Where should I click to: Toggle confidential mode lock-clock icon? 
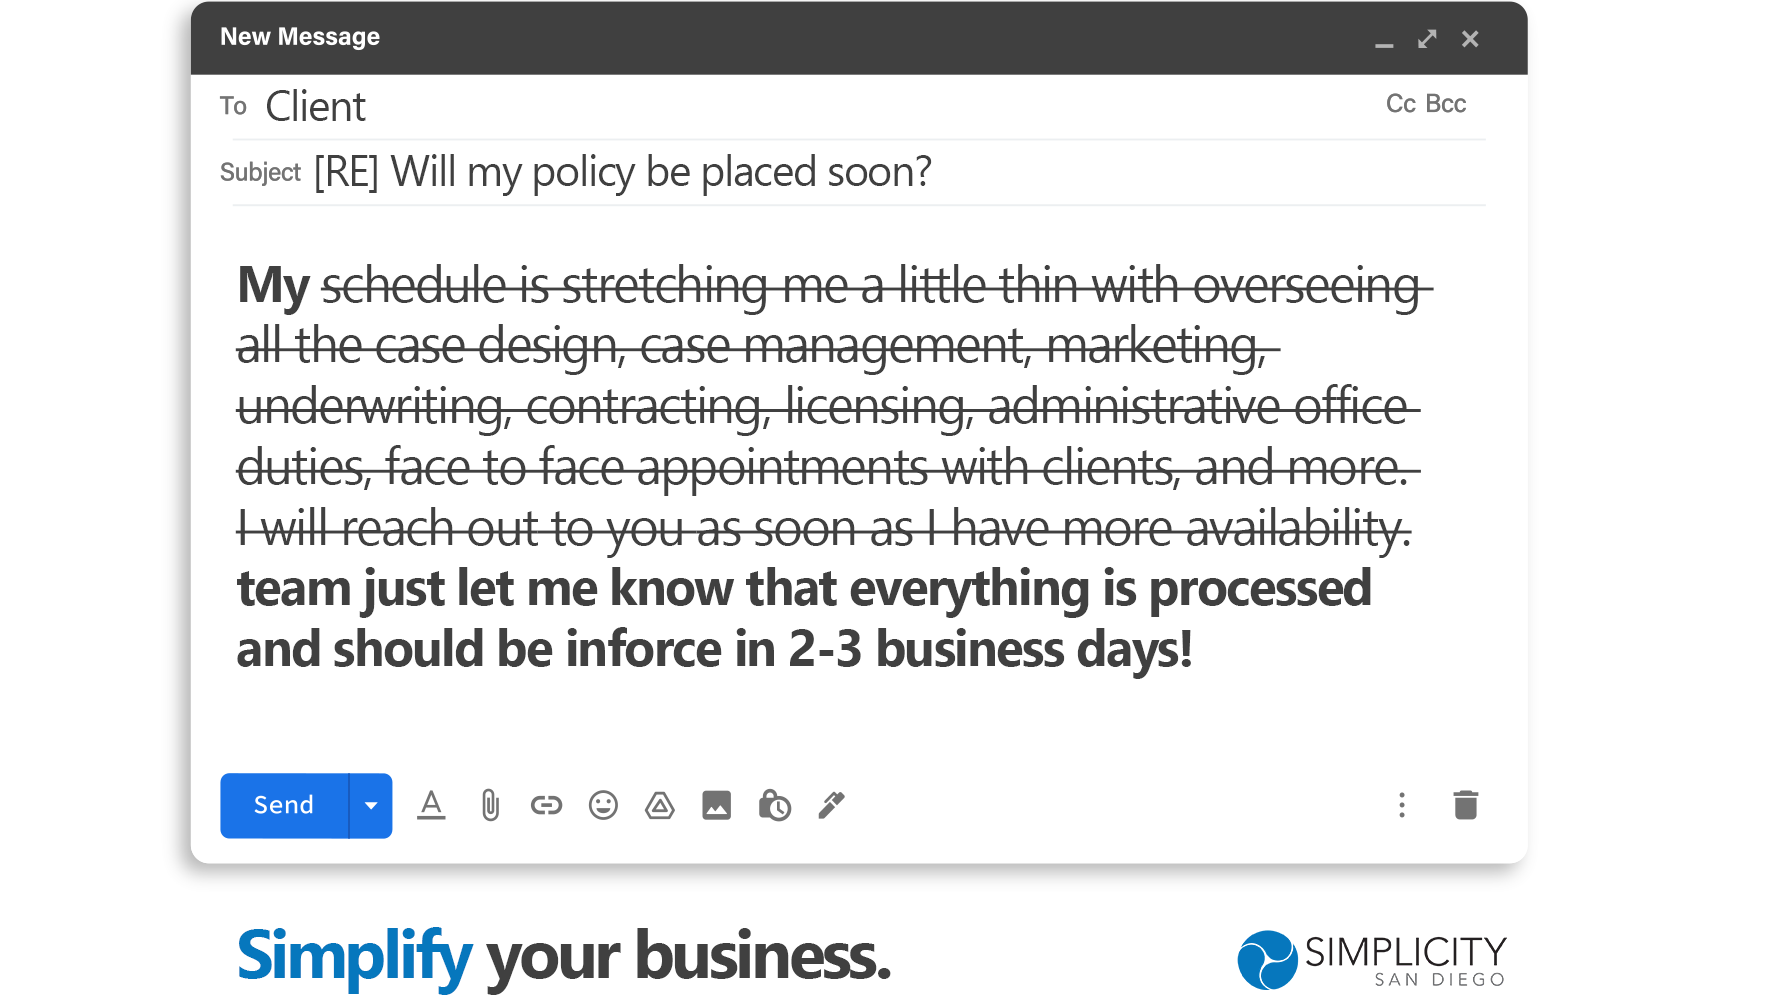click(x=774, y=805)
